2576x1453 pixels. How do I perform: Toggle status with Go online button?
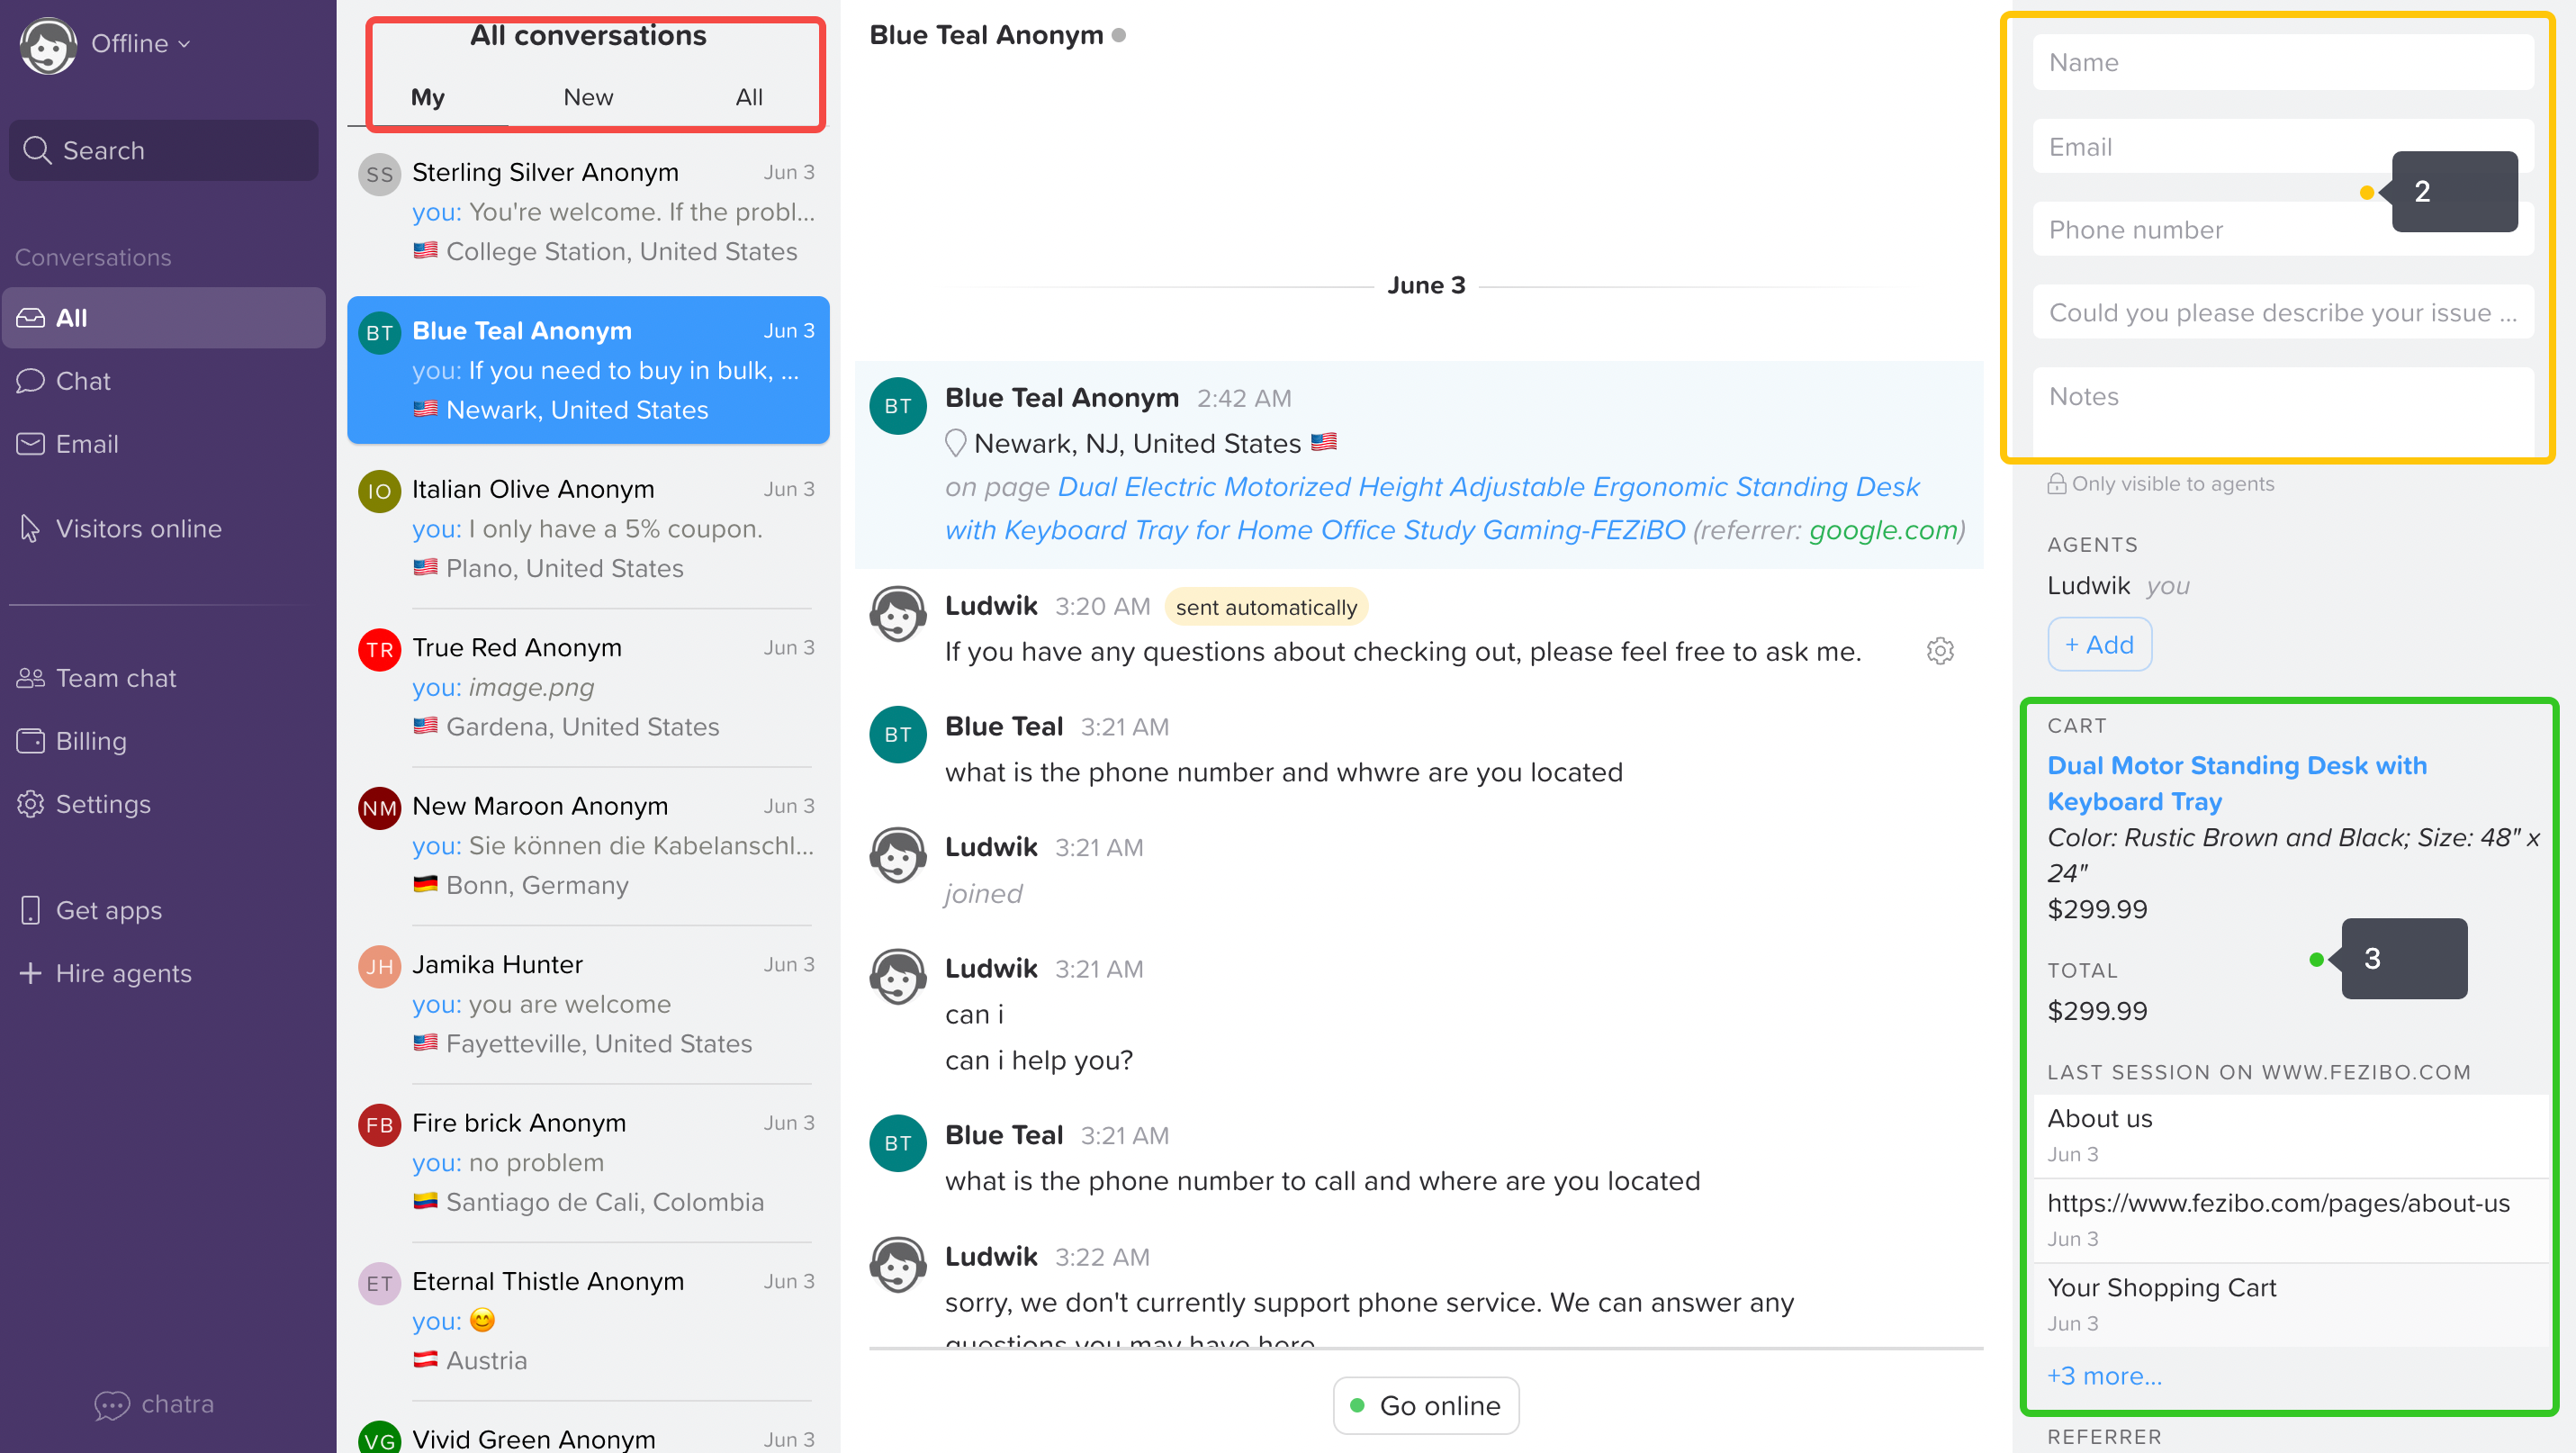[1425, 1405]
